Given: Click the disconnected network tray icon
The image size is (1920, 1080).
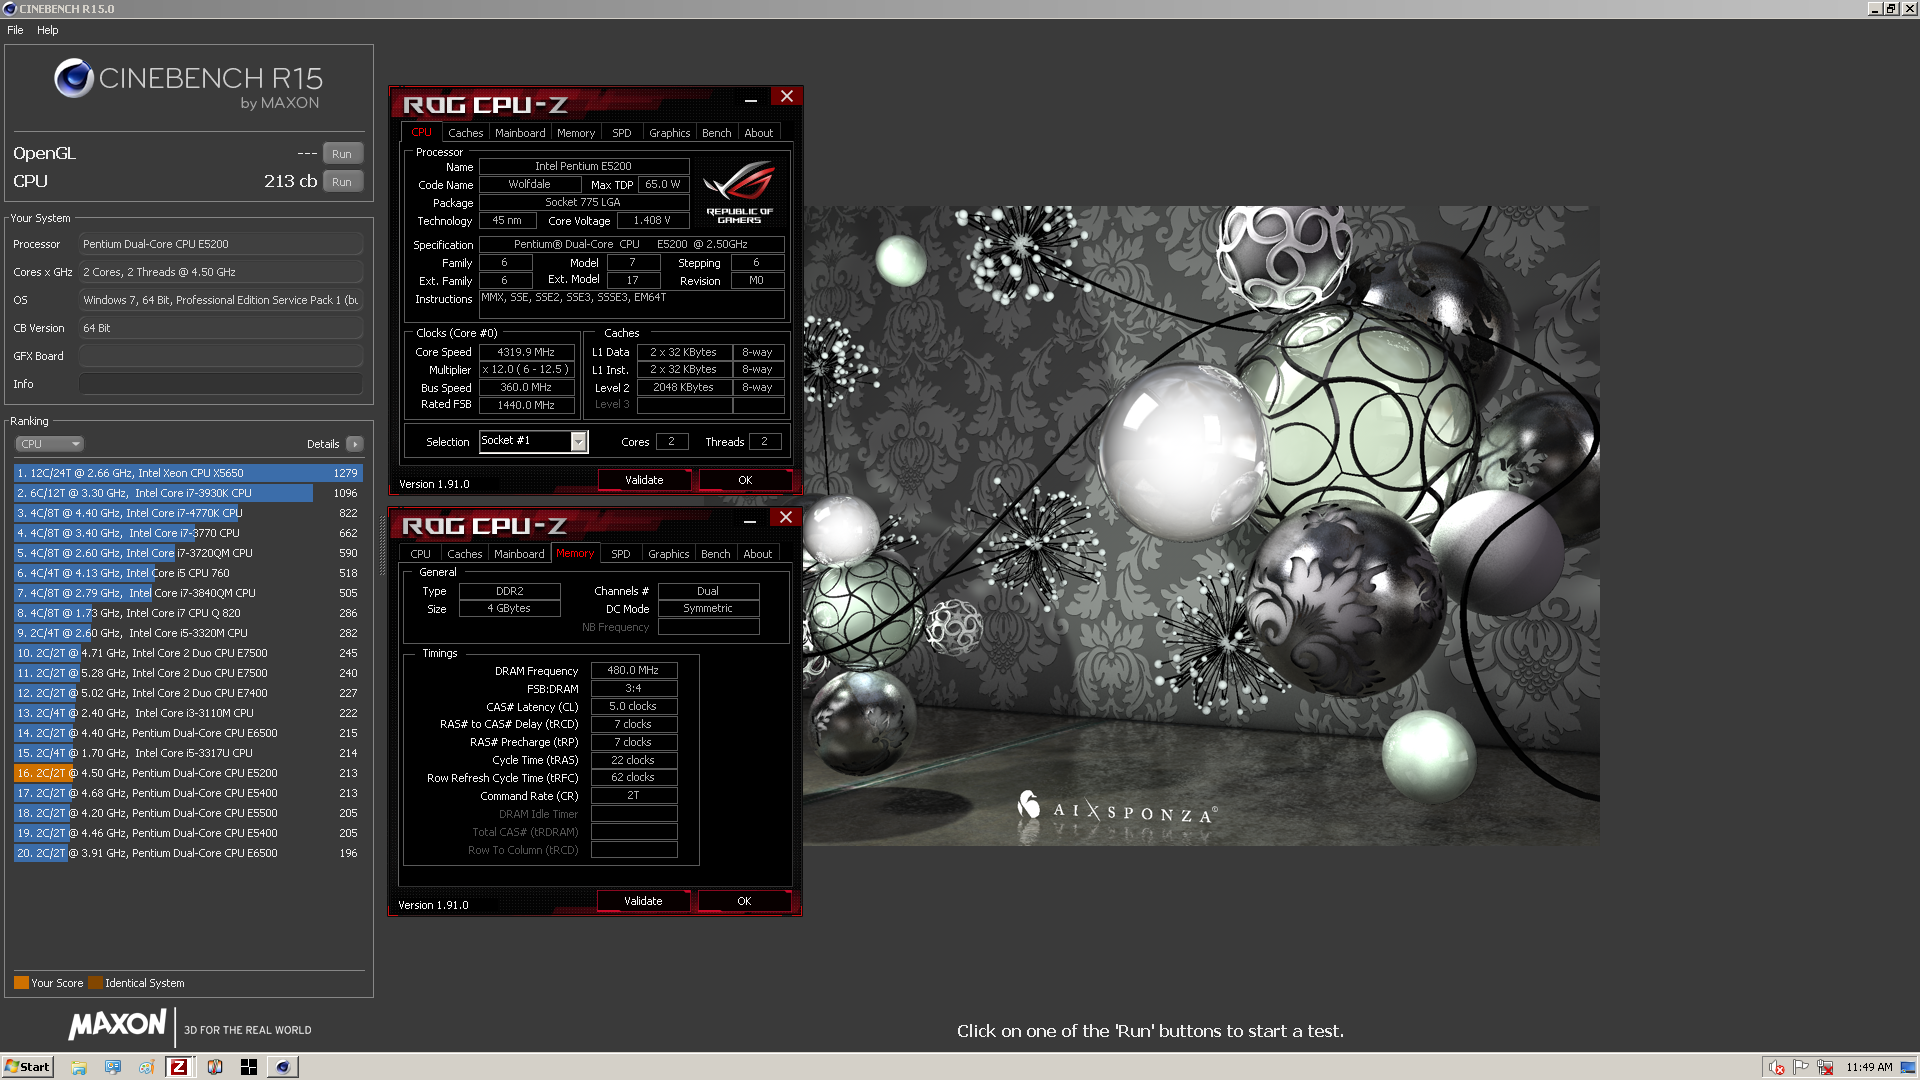Looking at the screenshot, I should click(x=1825, y=1067).
